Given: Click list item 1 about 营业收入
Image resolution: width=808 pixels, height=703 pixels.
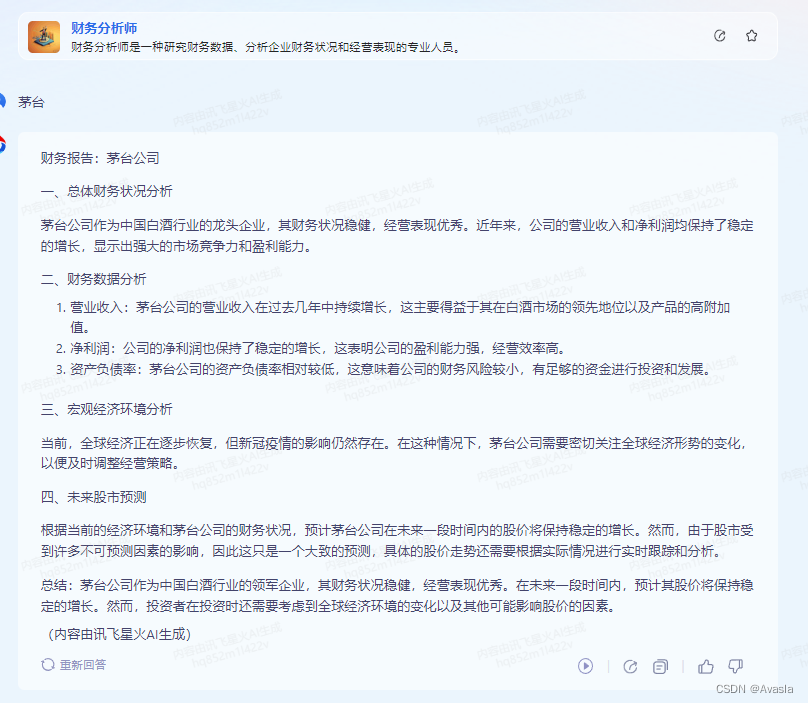Looking at the screenshot, I should click(x=393, y=317).
